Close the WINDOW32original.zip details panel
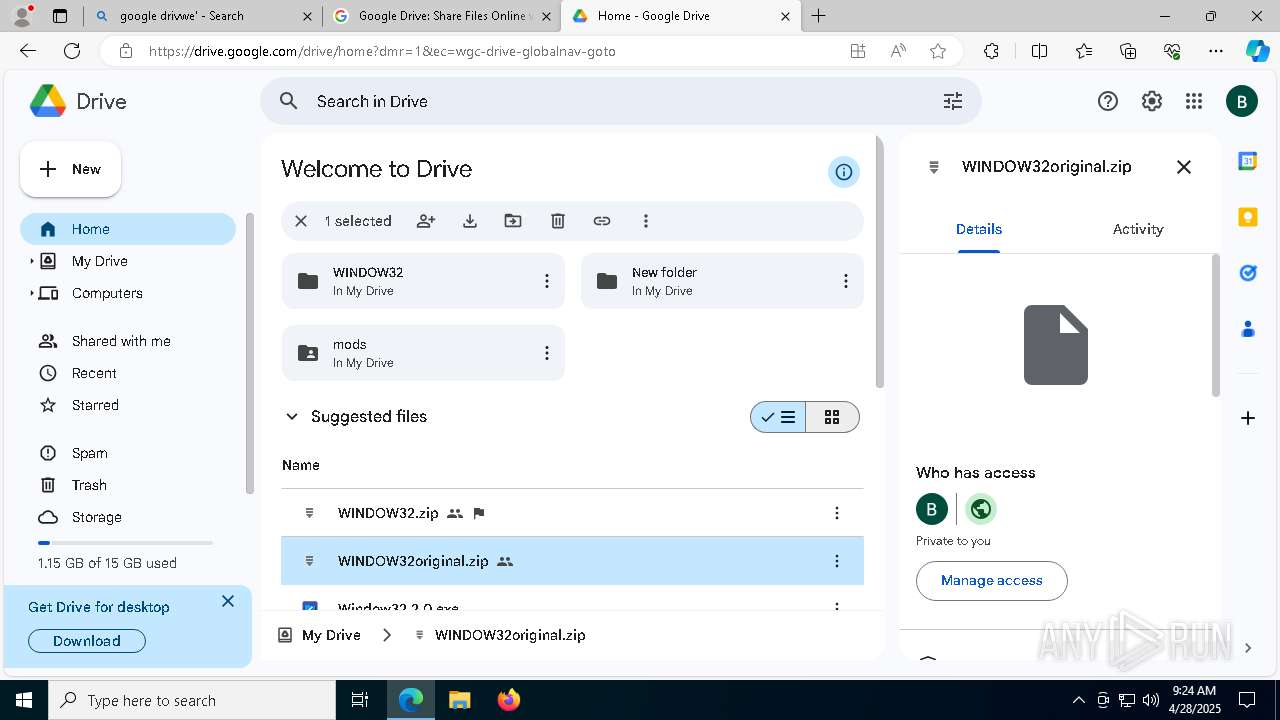1280x720 pixels. (1184, 167)
